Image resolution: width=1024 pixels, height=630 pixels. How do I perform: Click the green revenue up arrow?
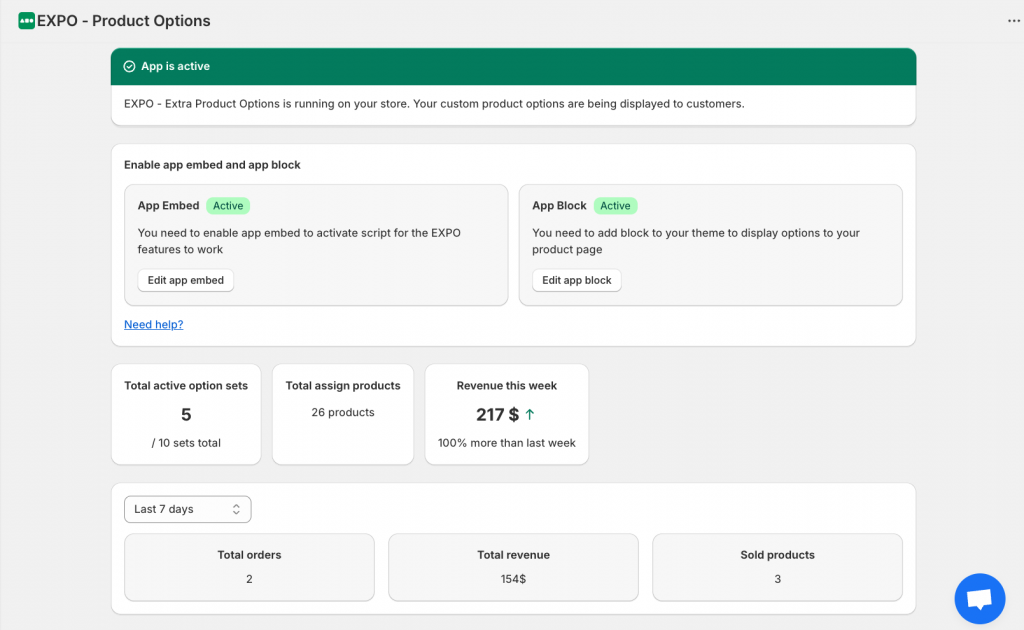(530, 414)
